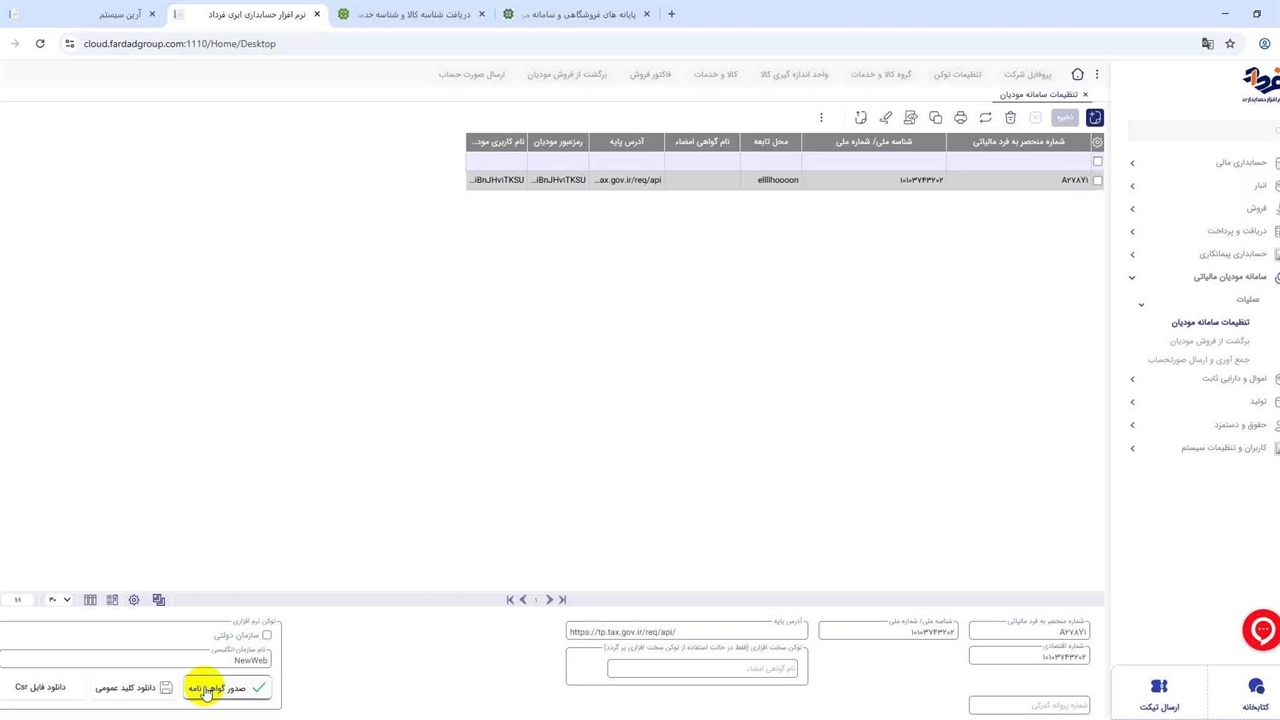The image size is (1280, 720).
Task: Check the سازمان دولتی checkbox
Action: [x=266, y=635]
